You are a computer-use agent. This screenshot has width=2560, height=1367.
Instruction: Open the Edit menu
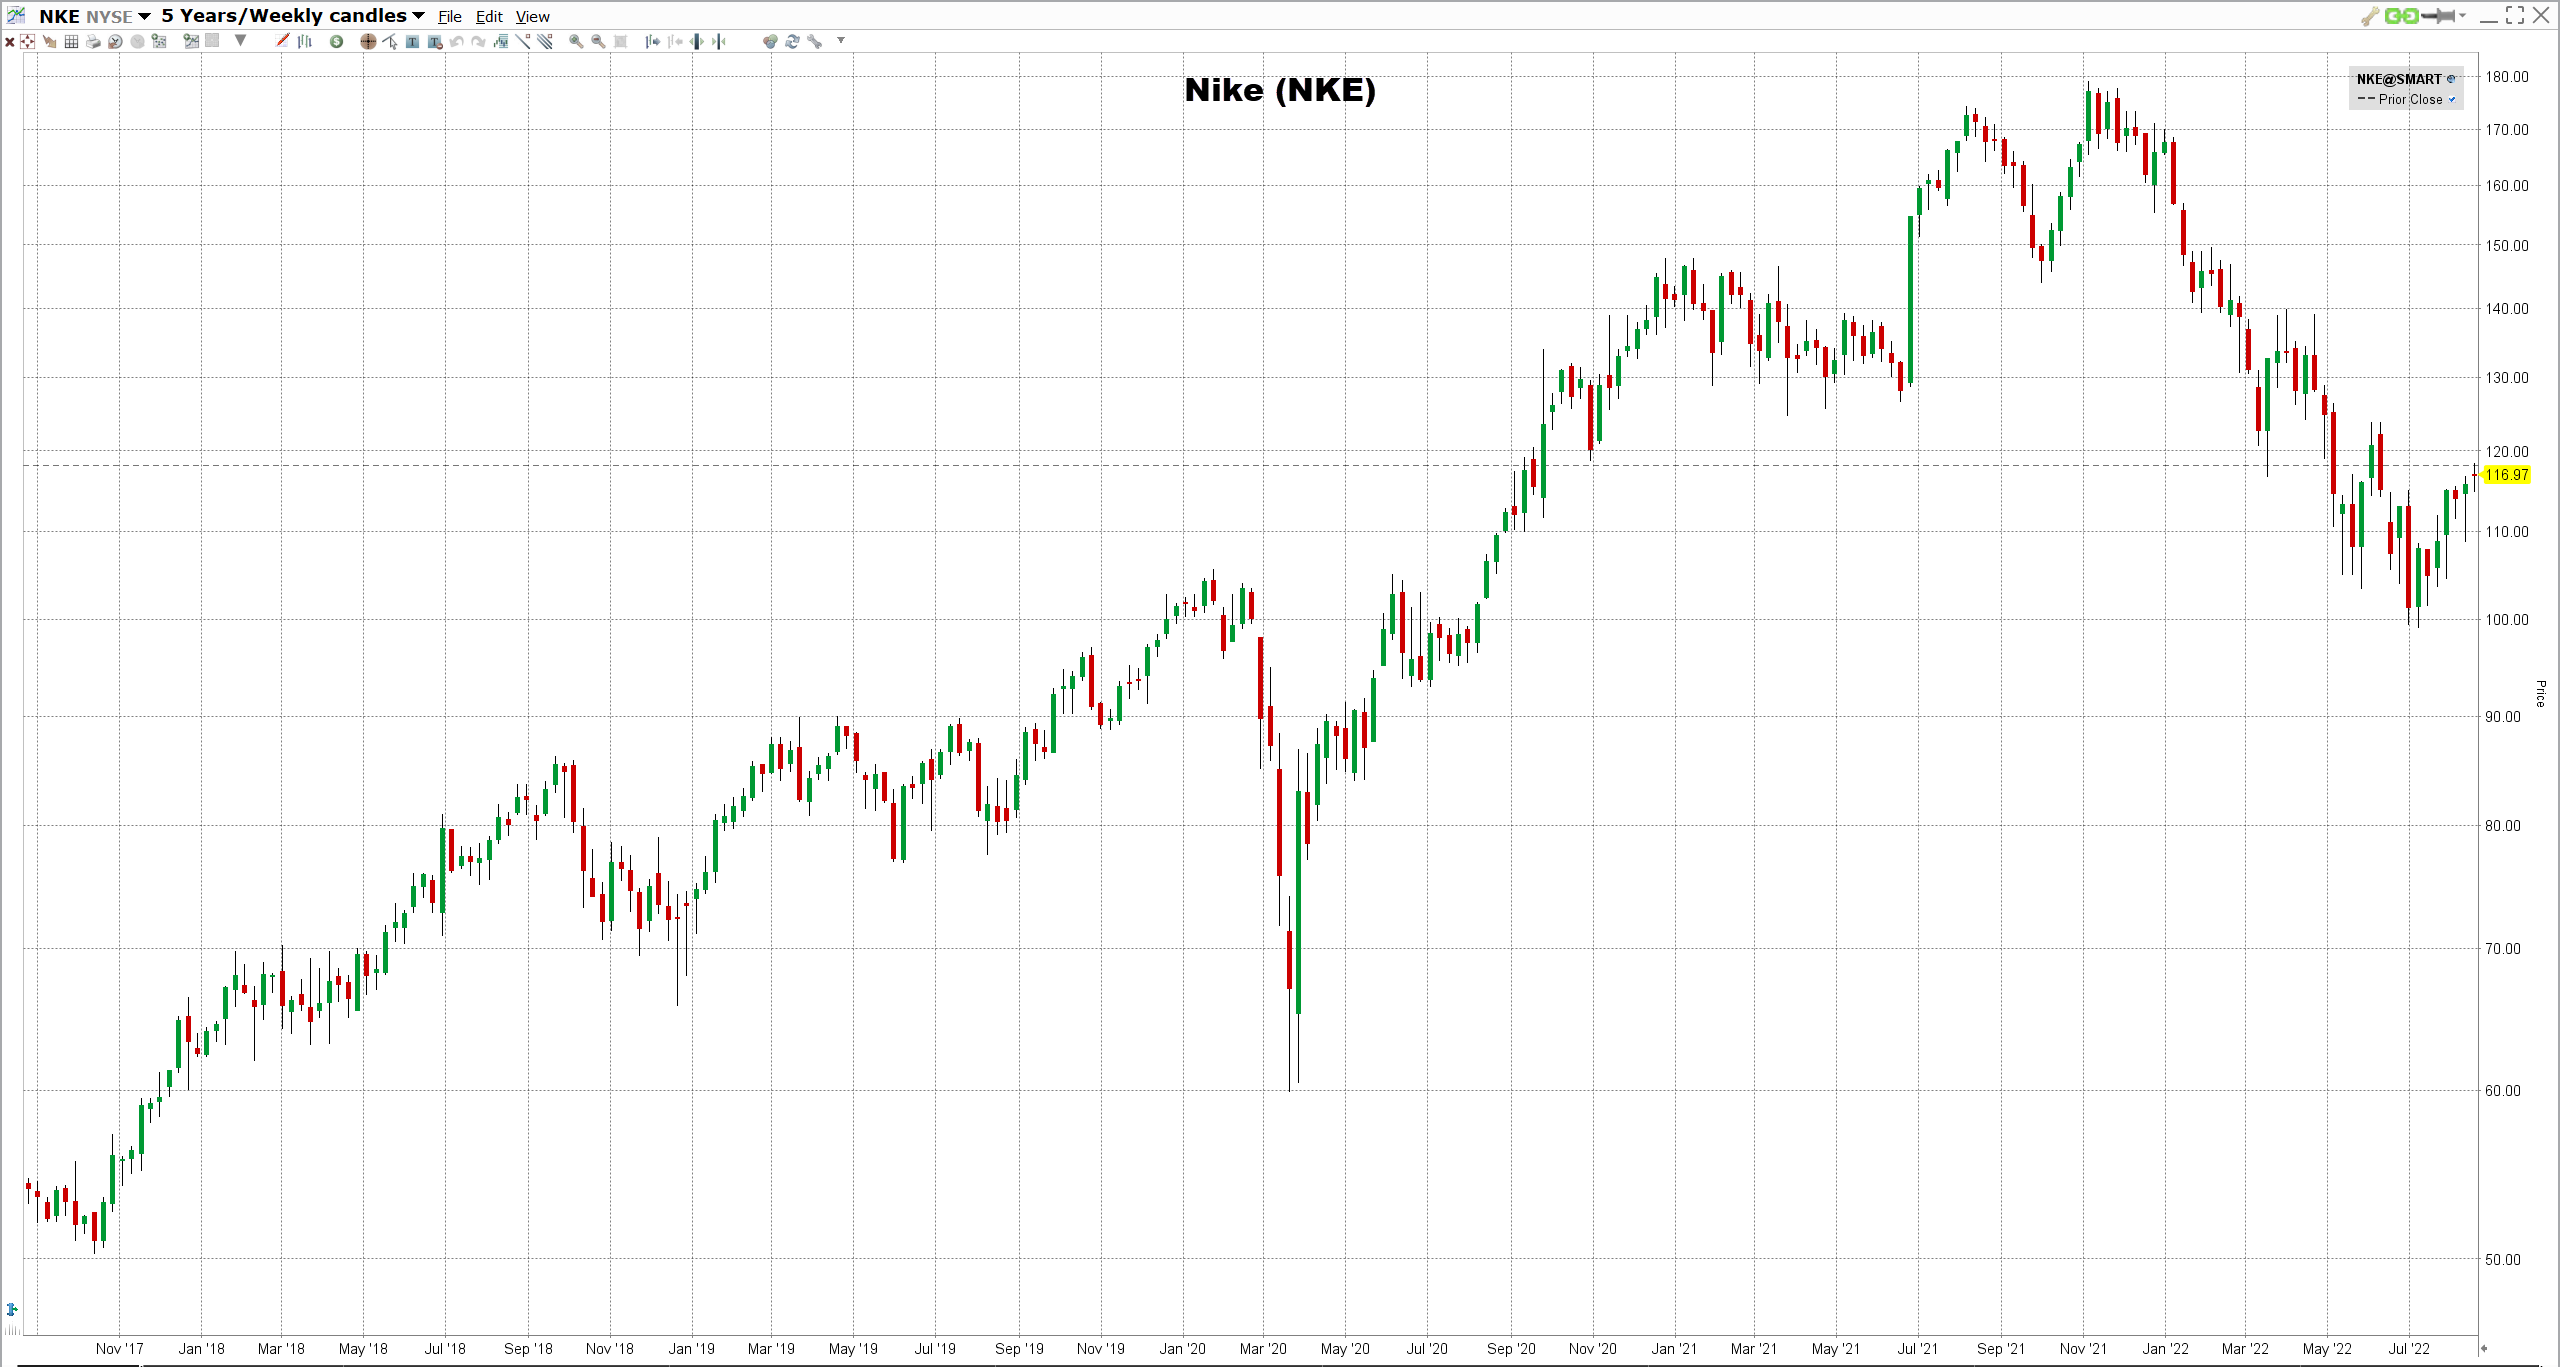[489, 16]
